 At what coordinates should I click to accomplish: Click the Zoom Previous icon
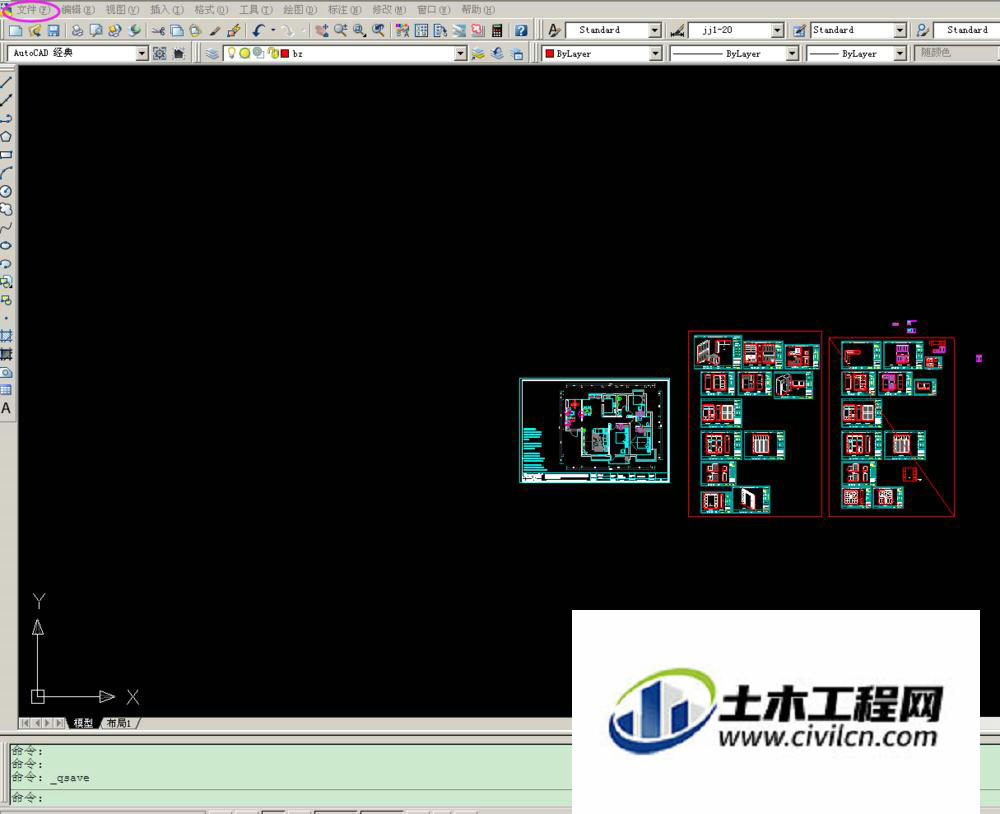click(379, 30)
